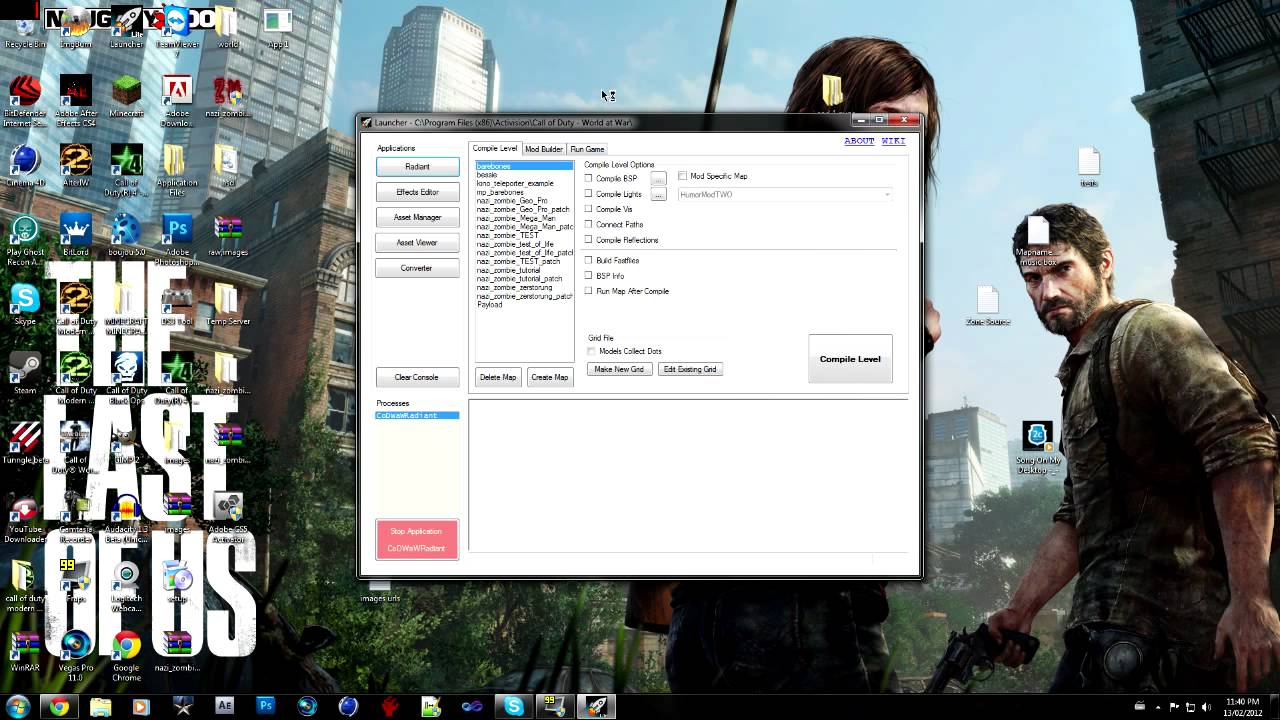Open the TeamViewer desktop shortcut
Viewport: 1280px width, 720px height.
tap(177, 28)
